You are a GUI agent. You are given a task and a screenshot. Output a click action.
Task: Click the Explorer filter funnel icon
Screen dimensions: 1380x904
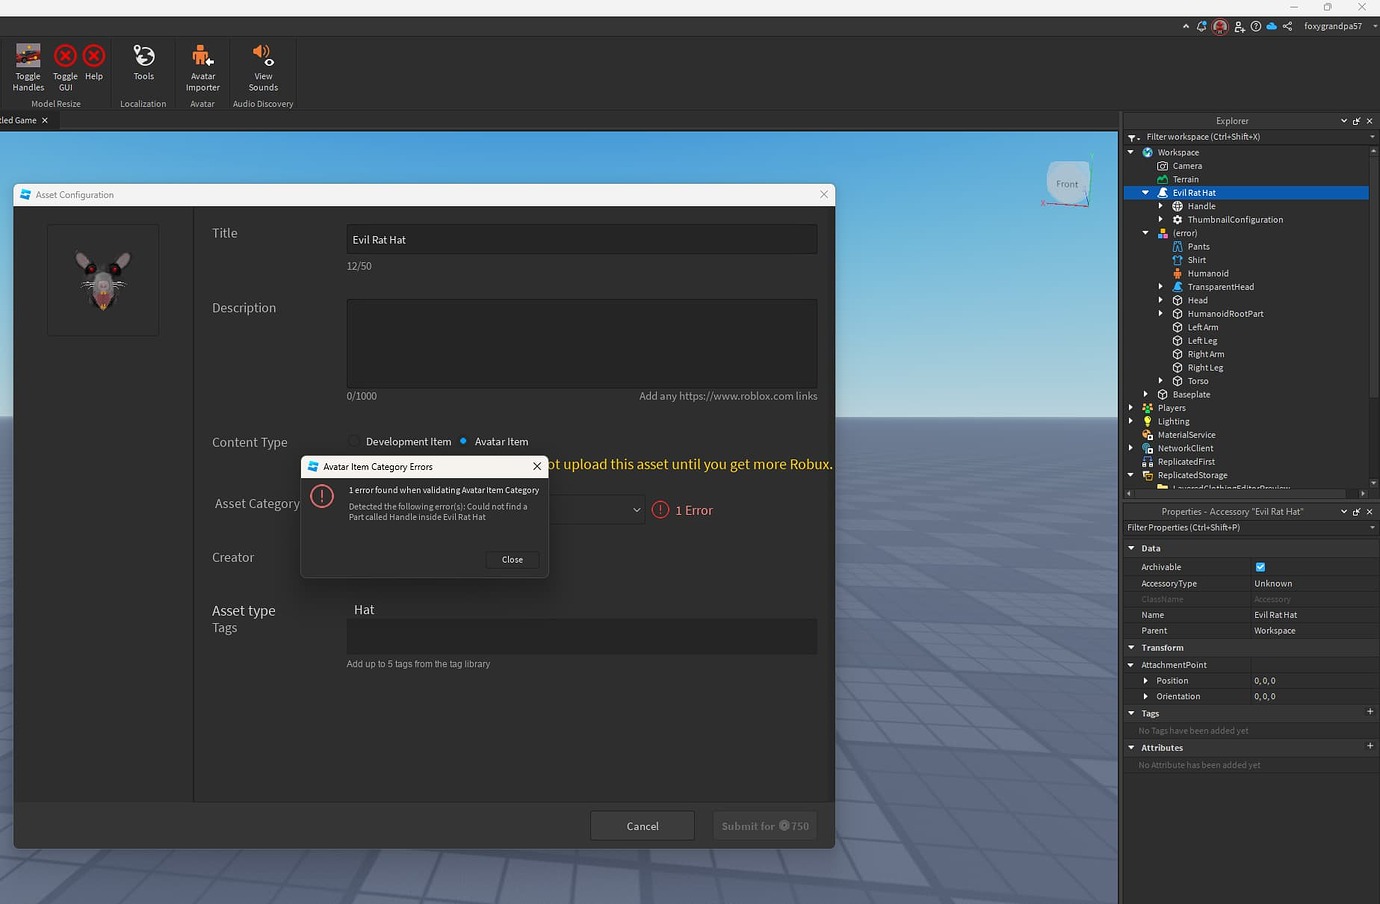click(x=1133, y=137)
